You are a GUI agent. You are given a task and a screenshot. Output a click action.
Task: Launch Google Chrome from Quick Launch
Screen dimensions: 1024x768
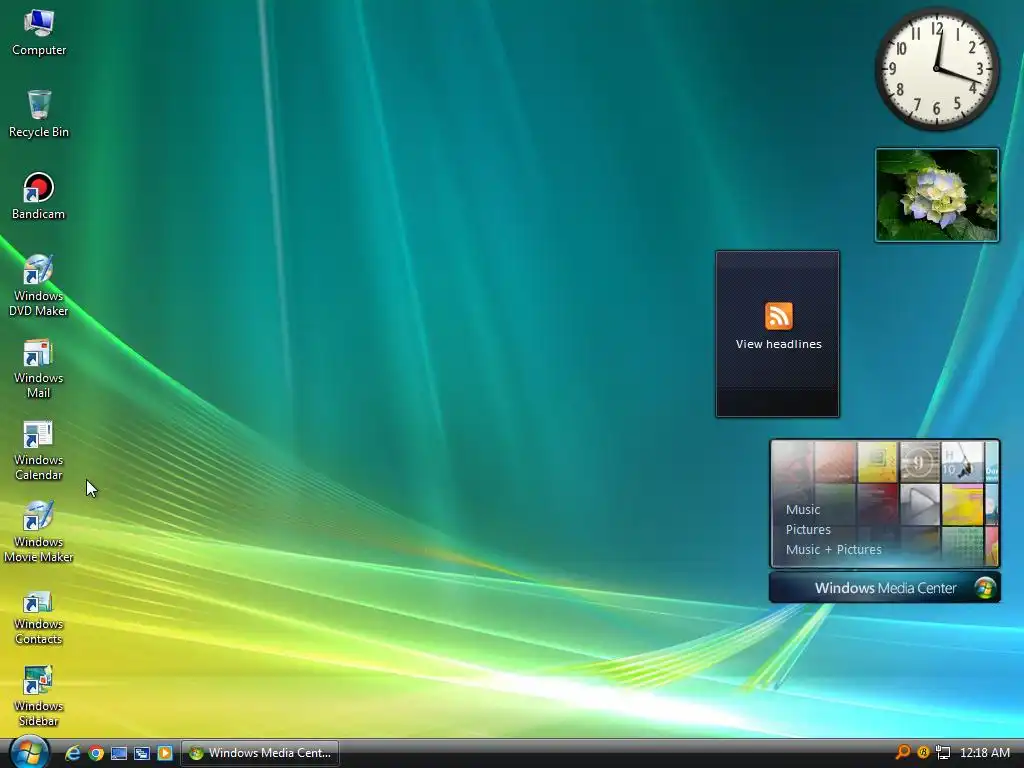96,753
